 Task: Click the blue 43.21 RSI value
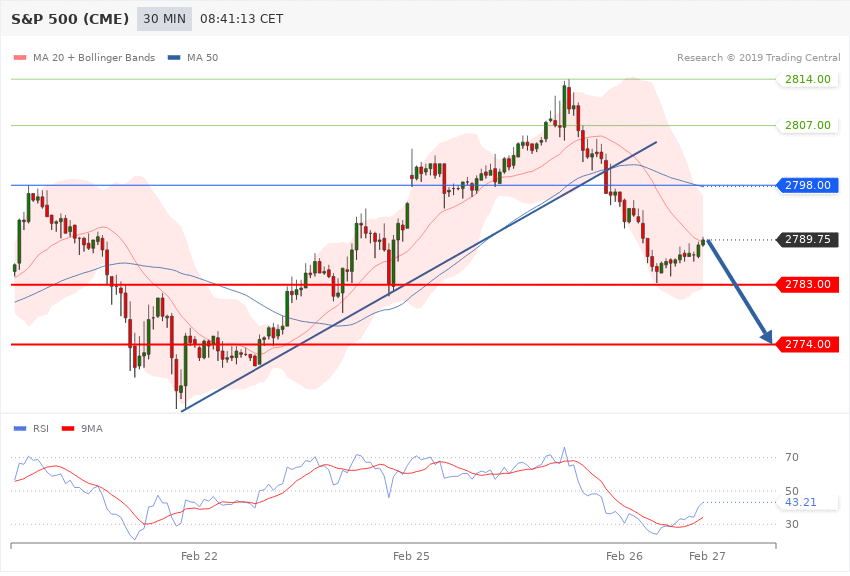tap(801, 502)
